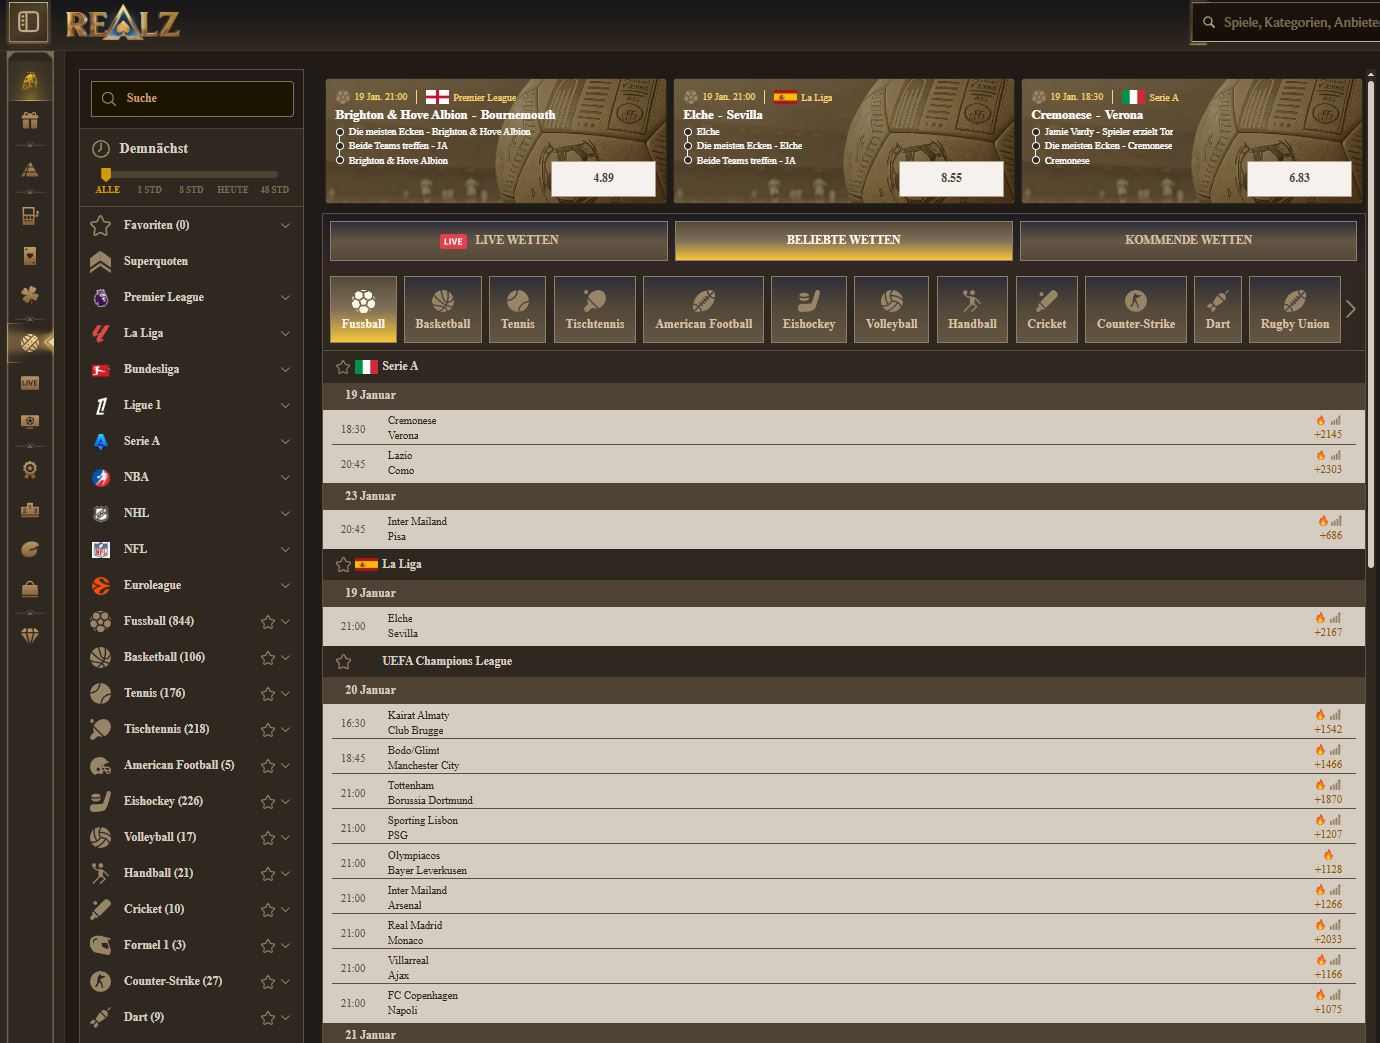The image size is (1380, 1043).
Task: Select the Rugby Union sport icon
Action: (x=1294, y=309)
